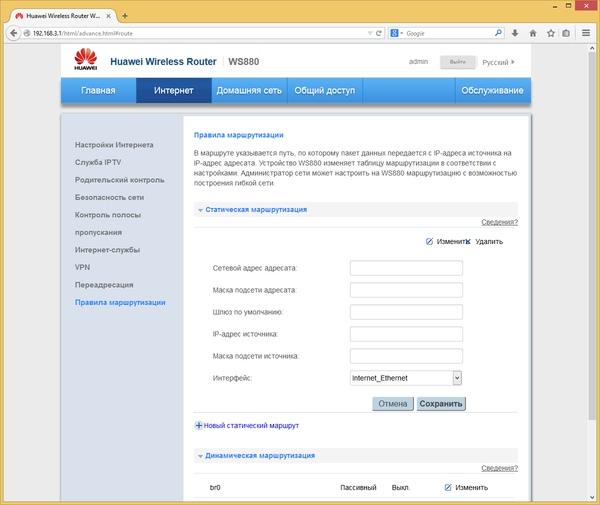The height and width of the screenshot is (505, 600).
Task: Click the admin username text
Action: click(x=418, y=62)
